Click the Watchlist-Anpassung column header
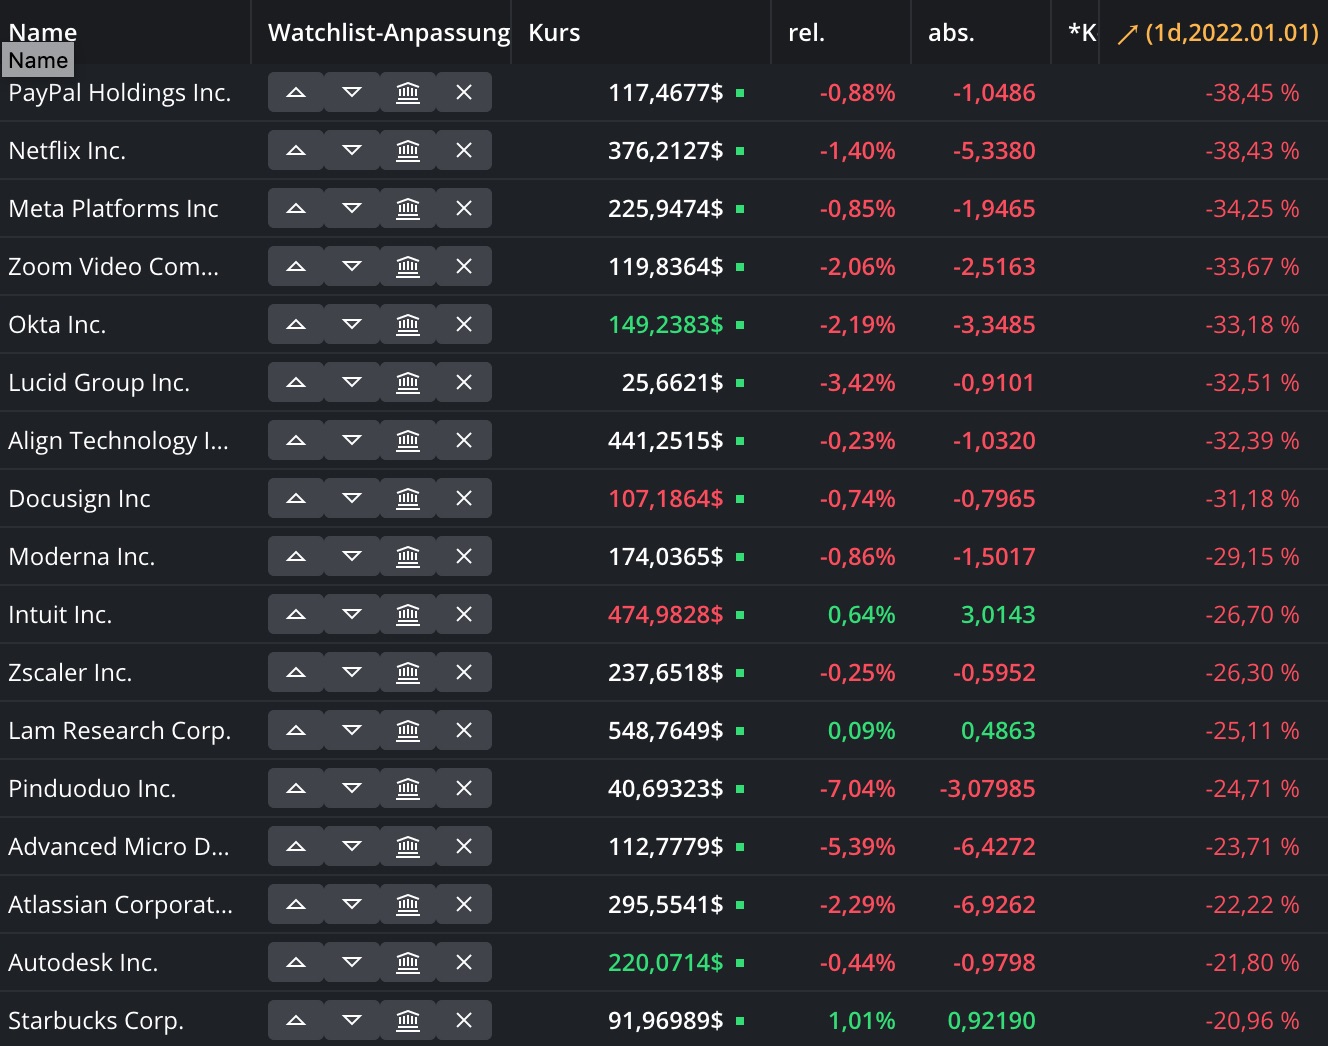This screenshot has height=1046, width=1328. (x=386, y=32)
